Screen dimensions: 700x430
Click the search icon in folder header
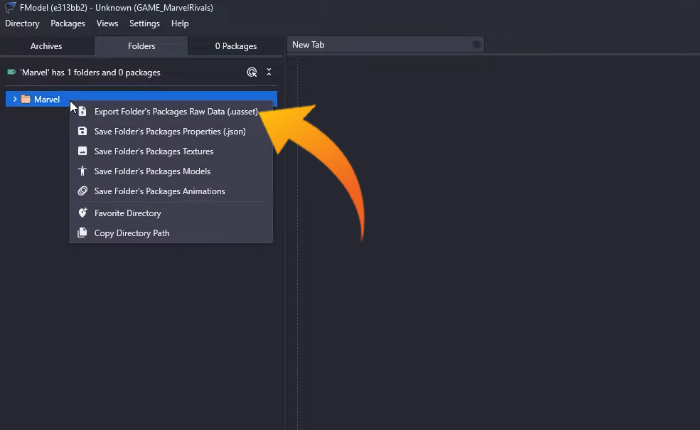click(x=252, y=72)
